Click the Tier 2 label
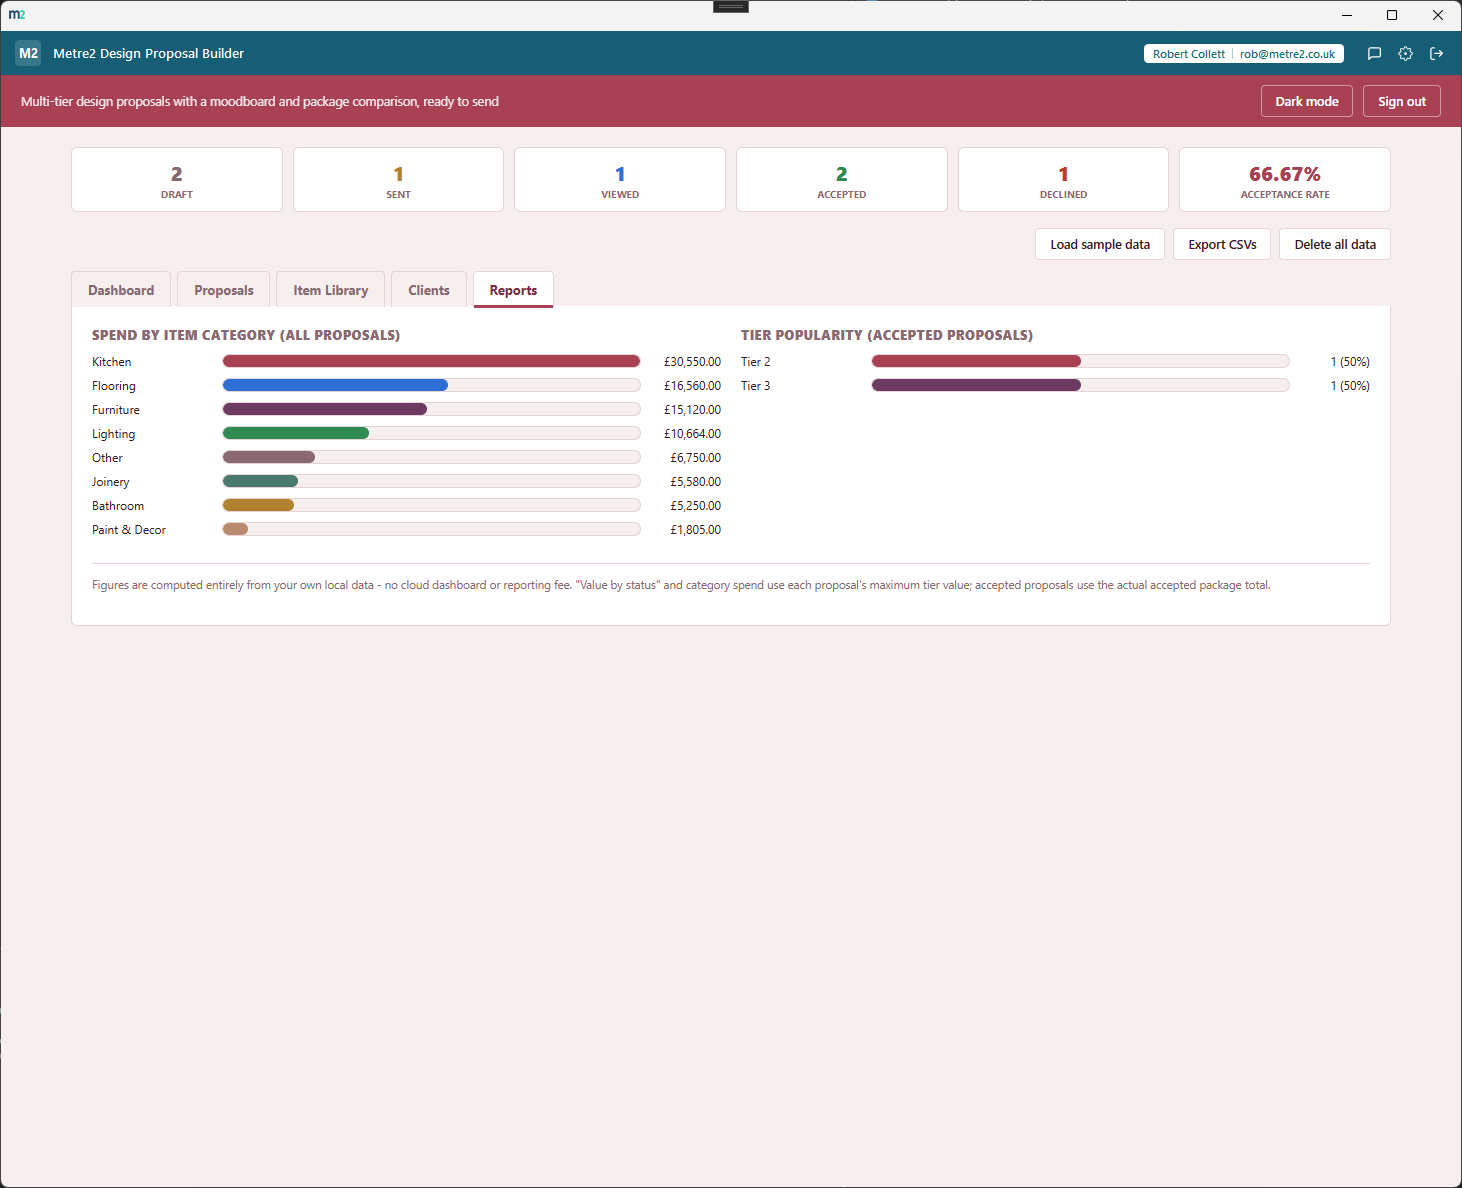The width and height of the screenshot is (1462, 1188). (756, 362)
